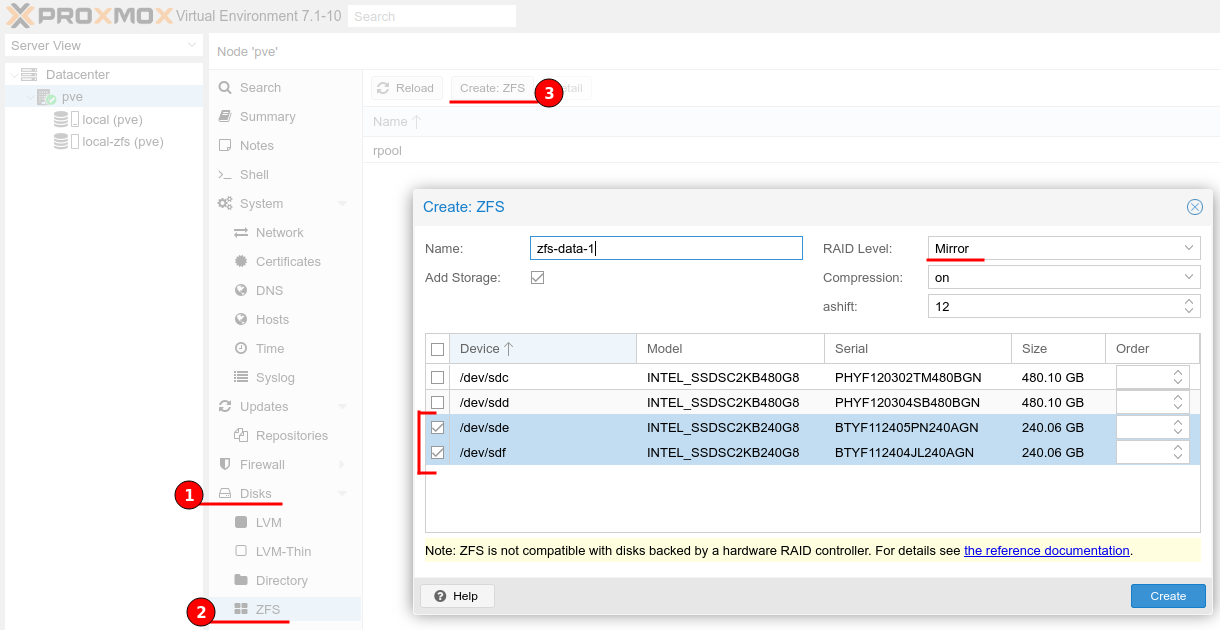Open the local-zfs (pve) storage icon
Screen dimensions: 1220x630
[x=66, y=142]
